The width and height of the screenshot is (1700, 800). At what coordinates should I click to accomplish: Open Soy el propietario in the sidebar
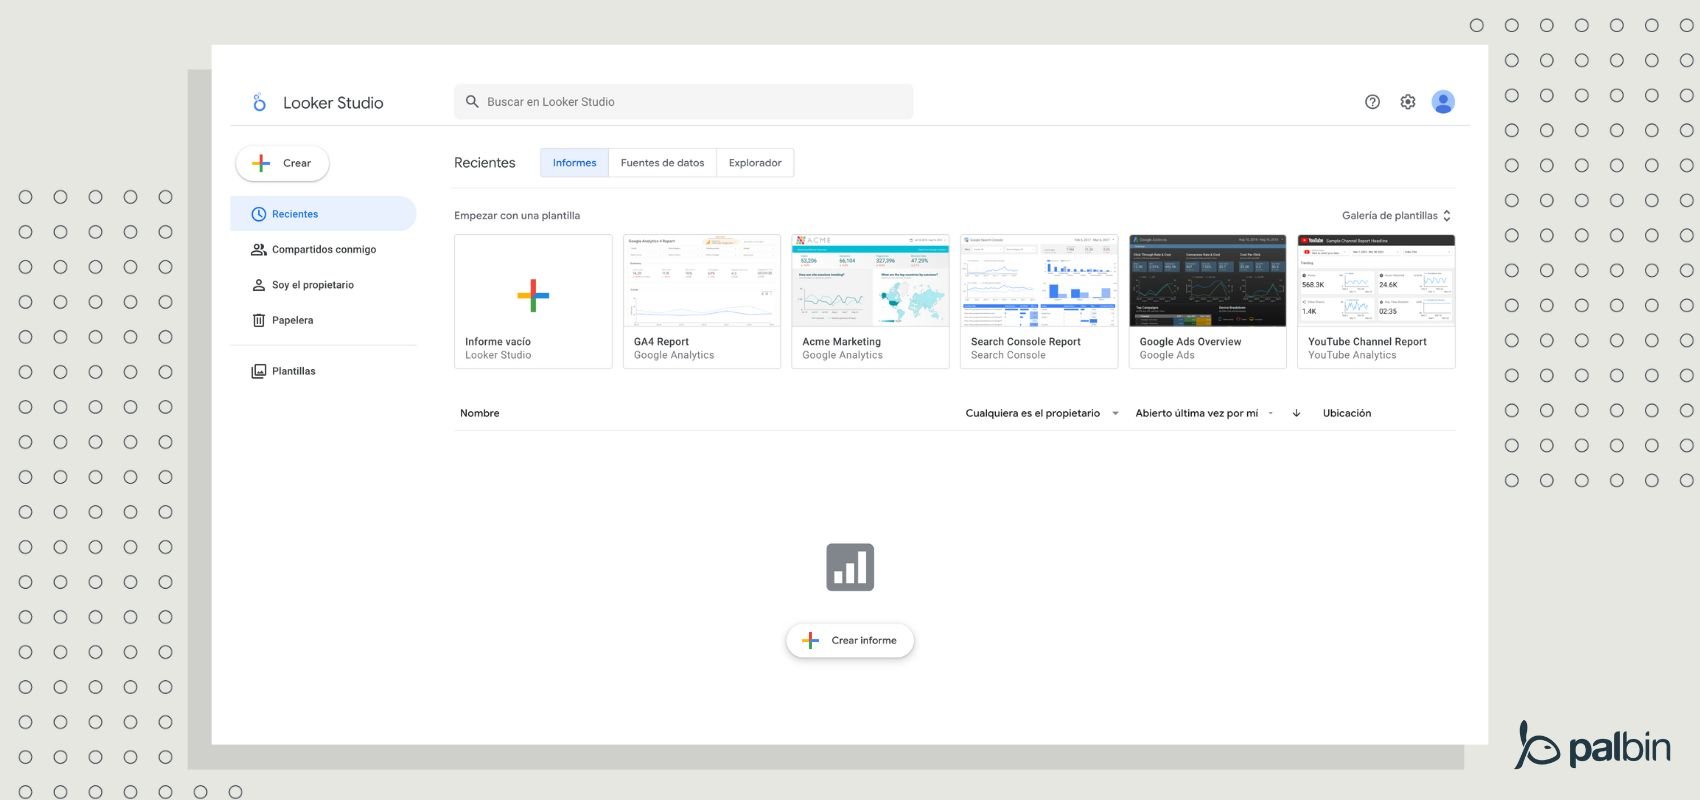click(312, 285)
